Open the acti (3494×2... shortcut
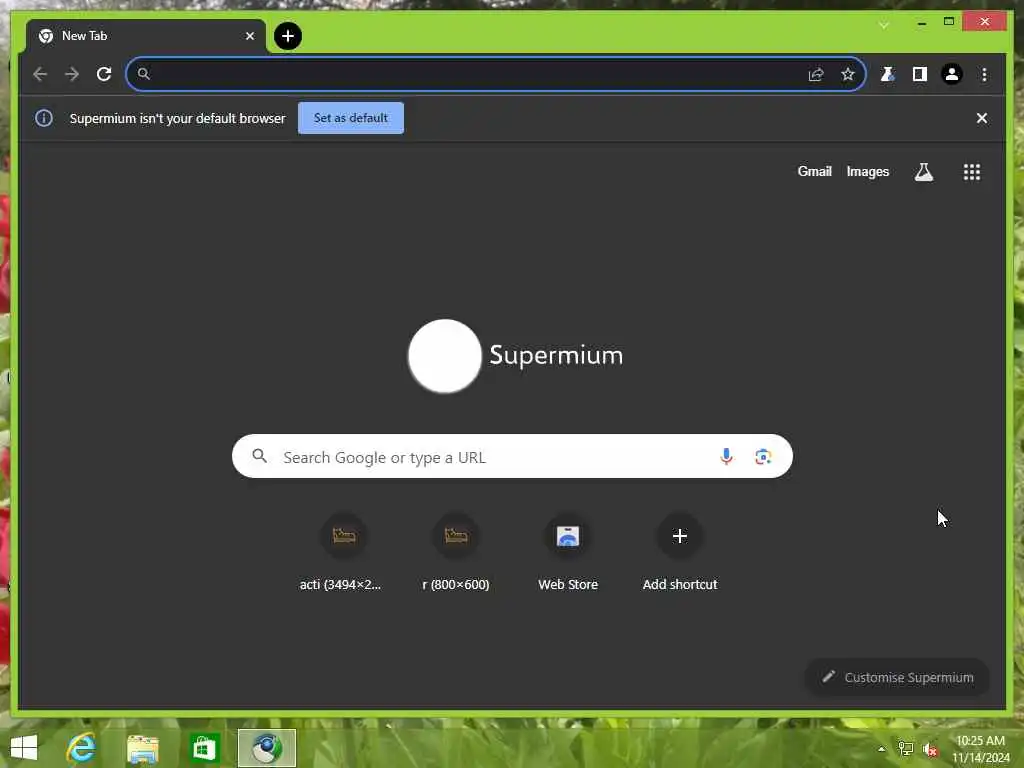This screenshot has height=768, width=1024. (x=344, y=554)
